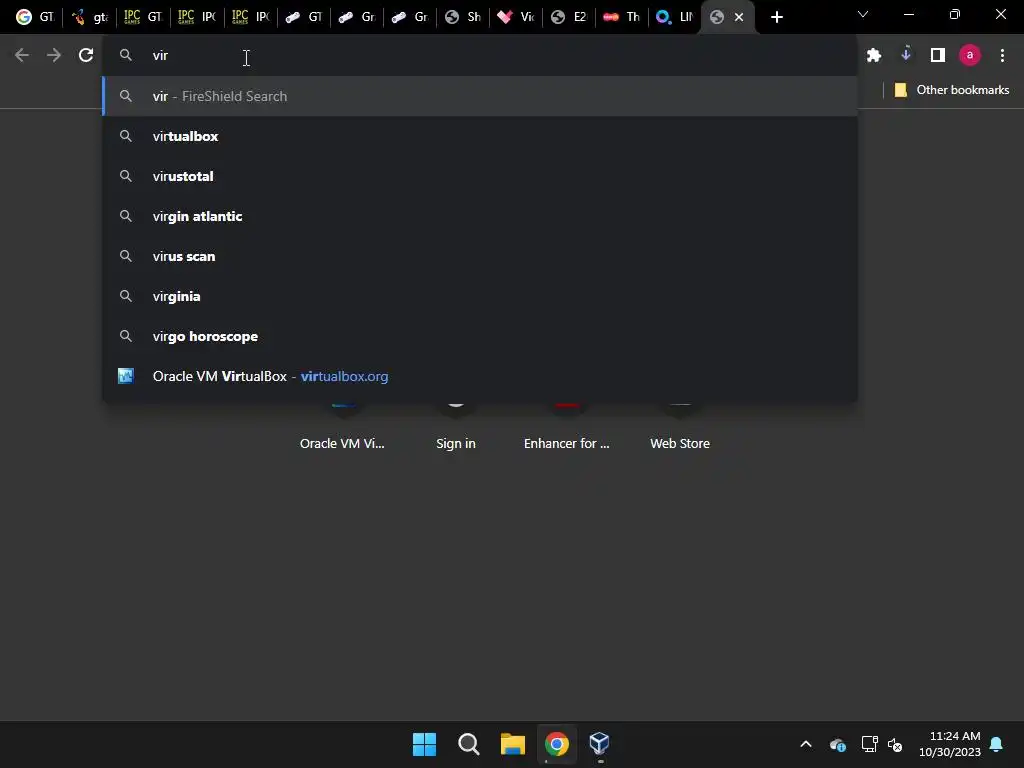Screen dimensions: 1024x768
Task: Open the clock showing 11:24 AM
Action: (950, 744)
